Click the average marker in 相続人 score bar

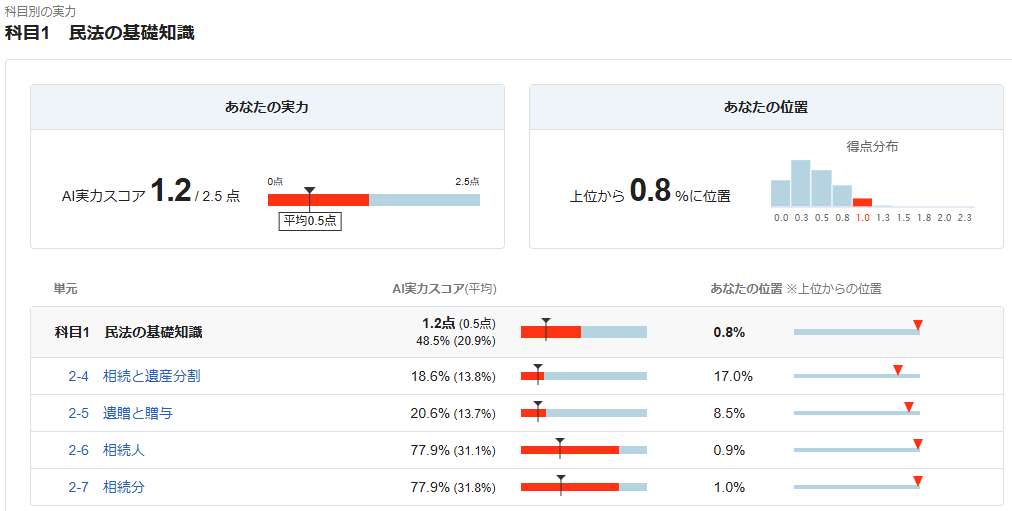[560, 441]
